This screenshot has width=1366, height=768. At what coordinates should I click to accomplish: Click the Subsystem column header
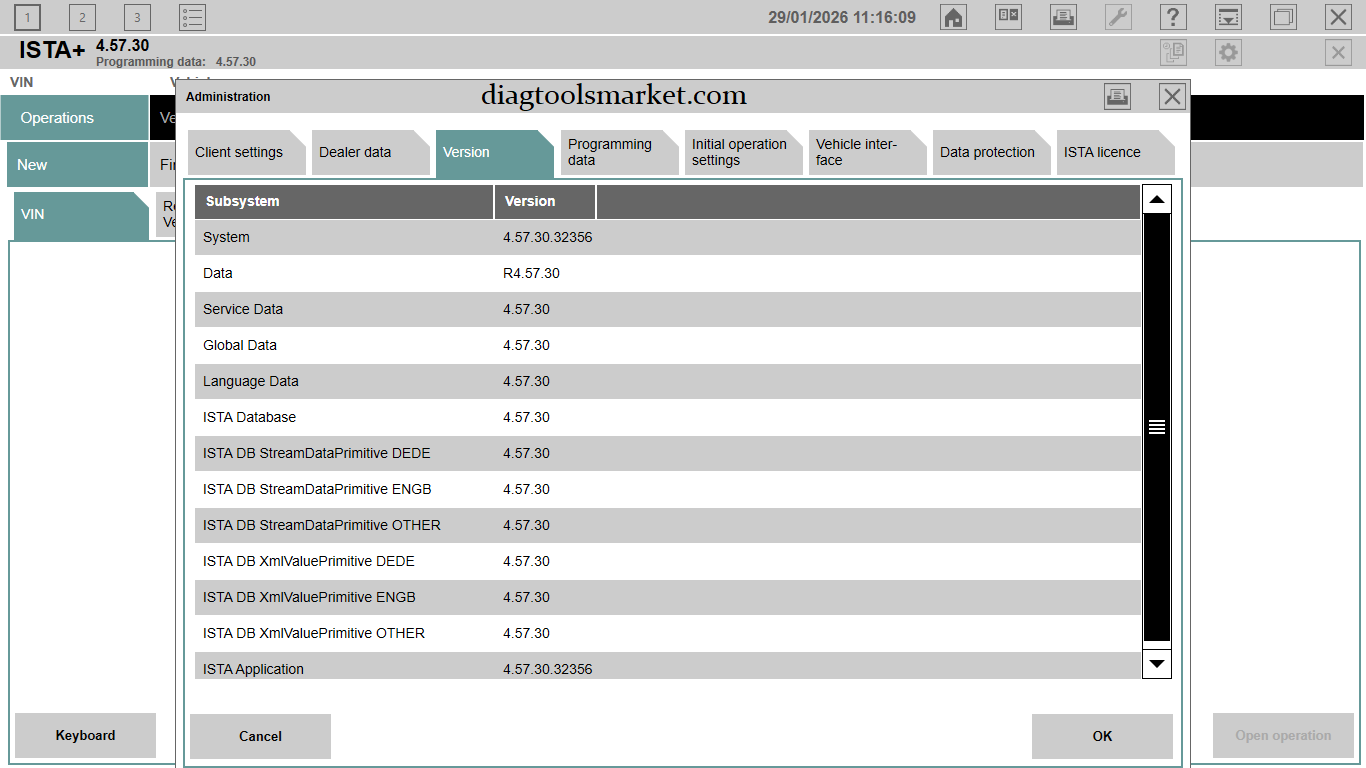click(x=343, y=201)
